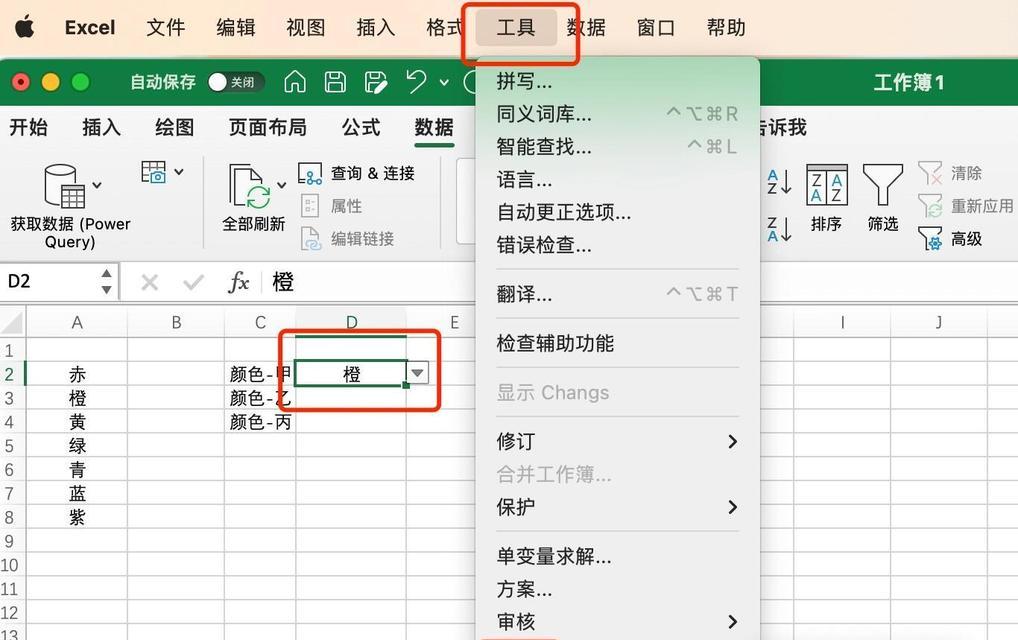Choose 智能查找... from the menu
Viewport: 1018px width, 640px height.
[618, 147]
